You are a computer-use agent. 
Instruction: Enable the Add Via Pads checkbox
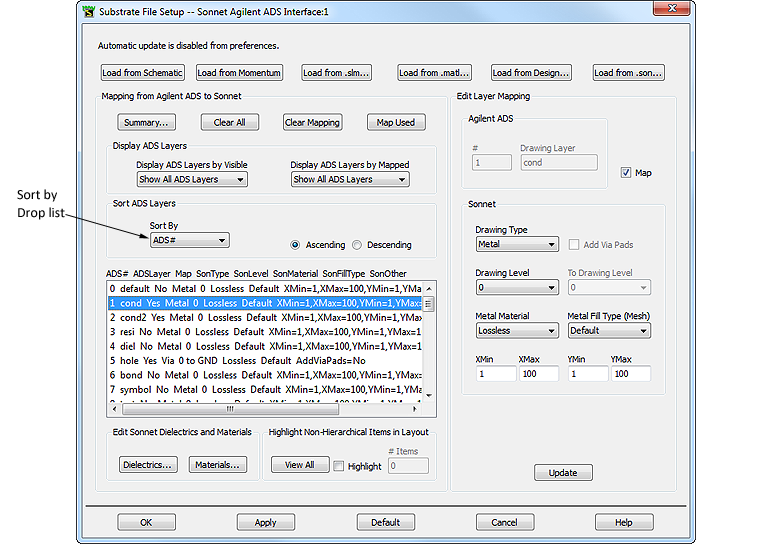574,245
